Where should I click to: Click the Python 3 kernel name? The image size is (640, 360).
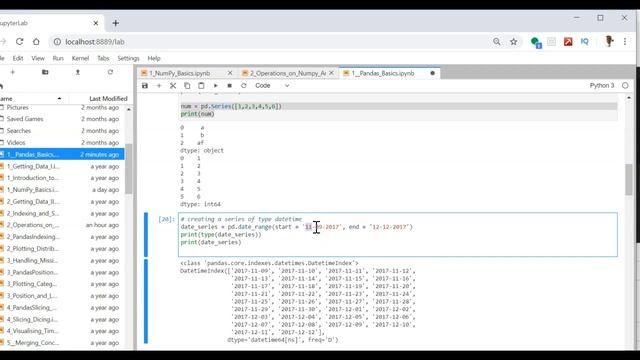[602, 85]
